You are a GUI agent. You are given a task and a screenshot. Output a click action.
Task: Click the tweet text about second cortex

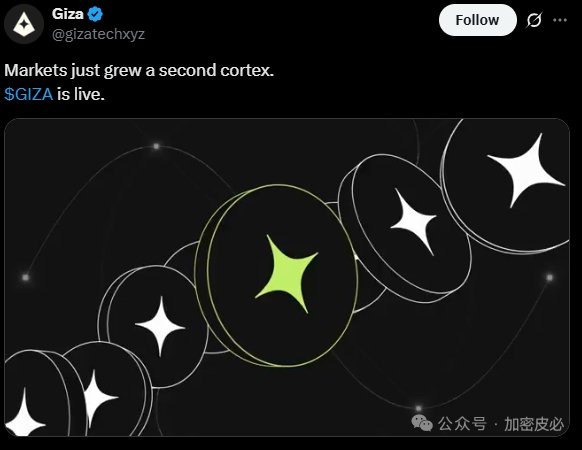coord(139,71)
